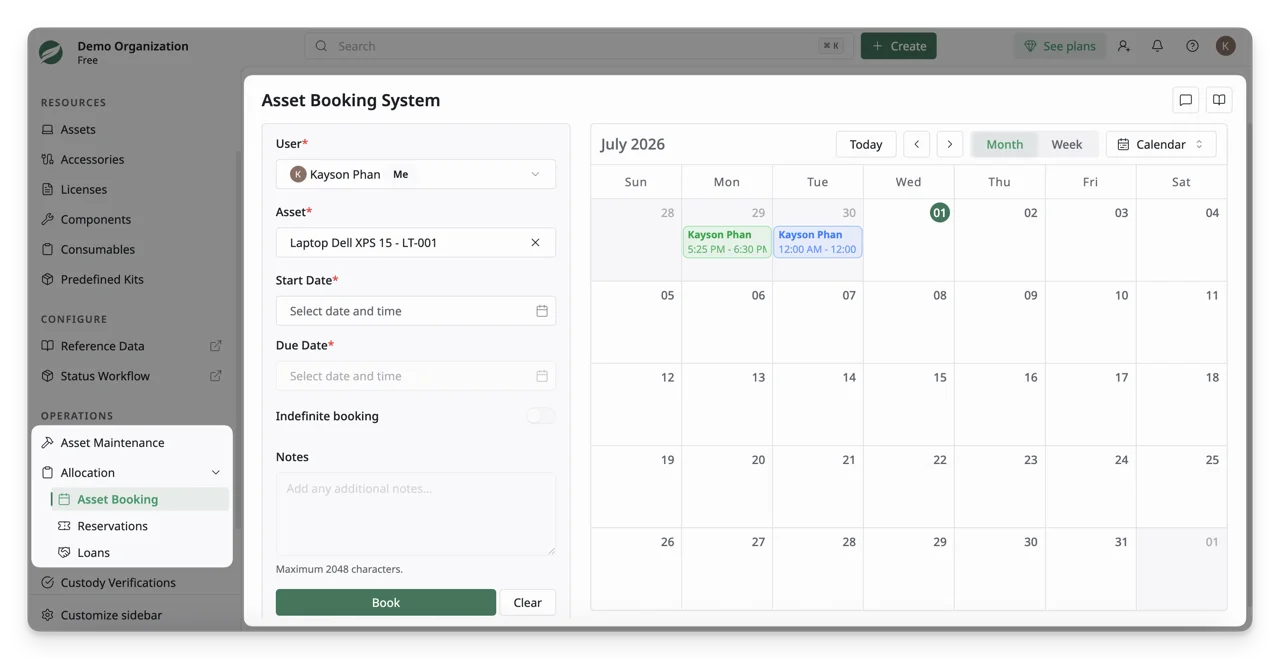Switch calendar to Week view
1280x659 pixels.
[x=1066, y=144]
